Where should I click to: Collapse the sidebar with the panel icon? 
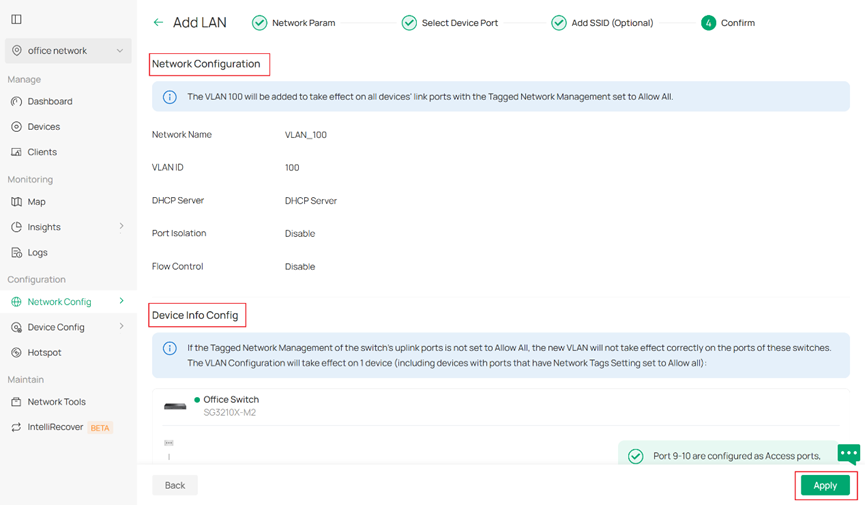(x=17, y=19)
